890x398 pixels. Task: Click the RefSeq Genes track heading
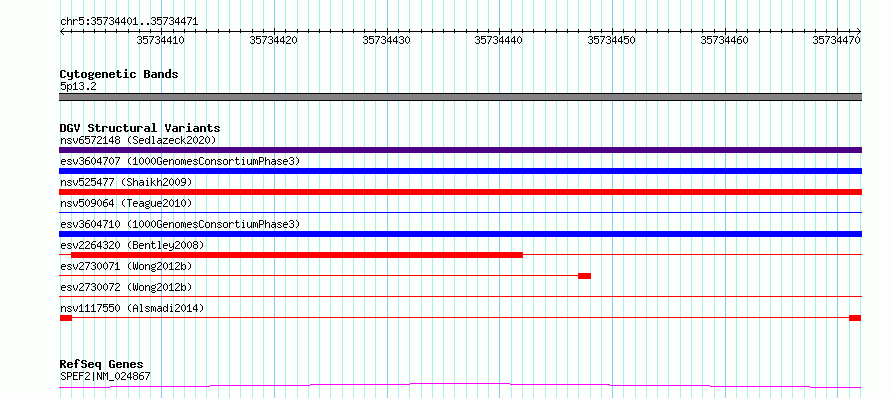pyautogui.click(x=102, y=365)
